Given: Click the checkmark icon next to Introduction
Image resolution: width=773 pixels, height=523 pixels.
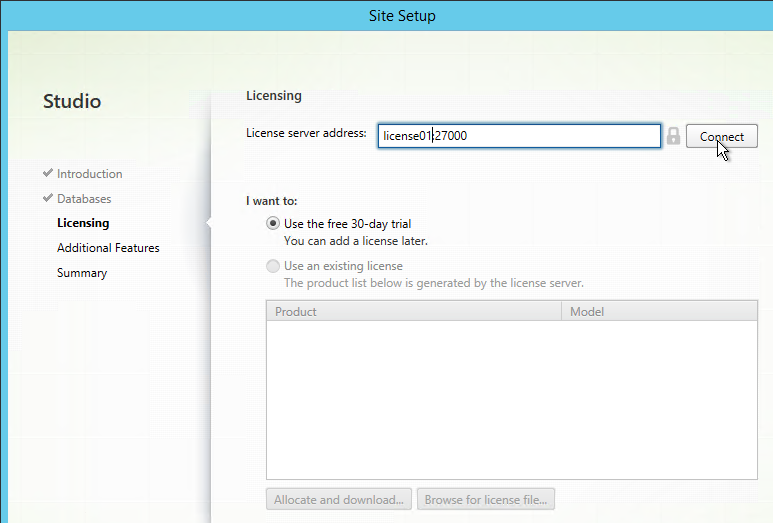Looking at the screenshot, I should (48, 173).
